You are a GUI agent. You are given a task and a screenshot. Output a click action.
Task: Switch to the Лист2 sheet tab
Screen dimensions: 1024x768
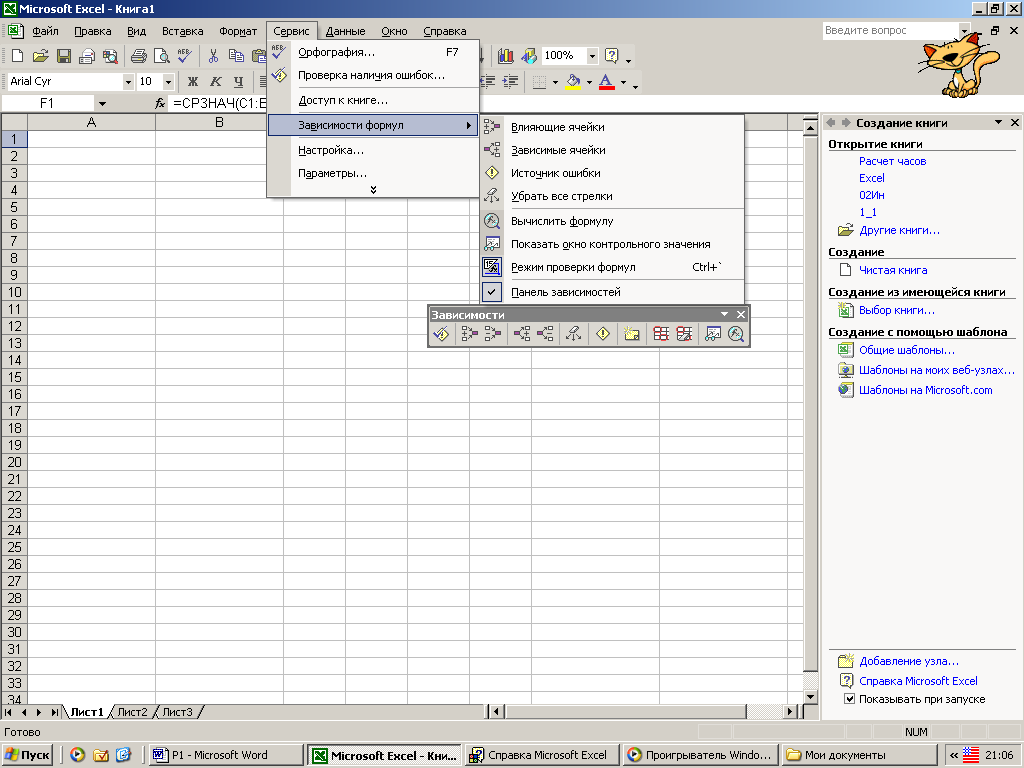[133, 712]
